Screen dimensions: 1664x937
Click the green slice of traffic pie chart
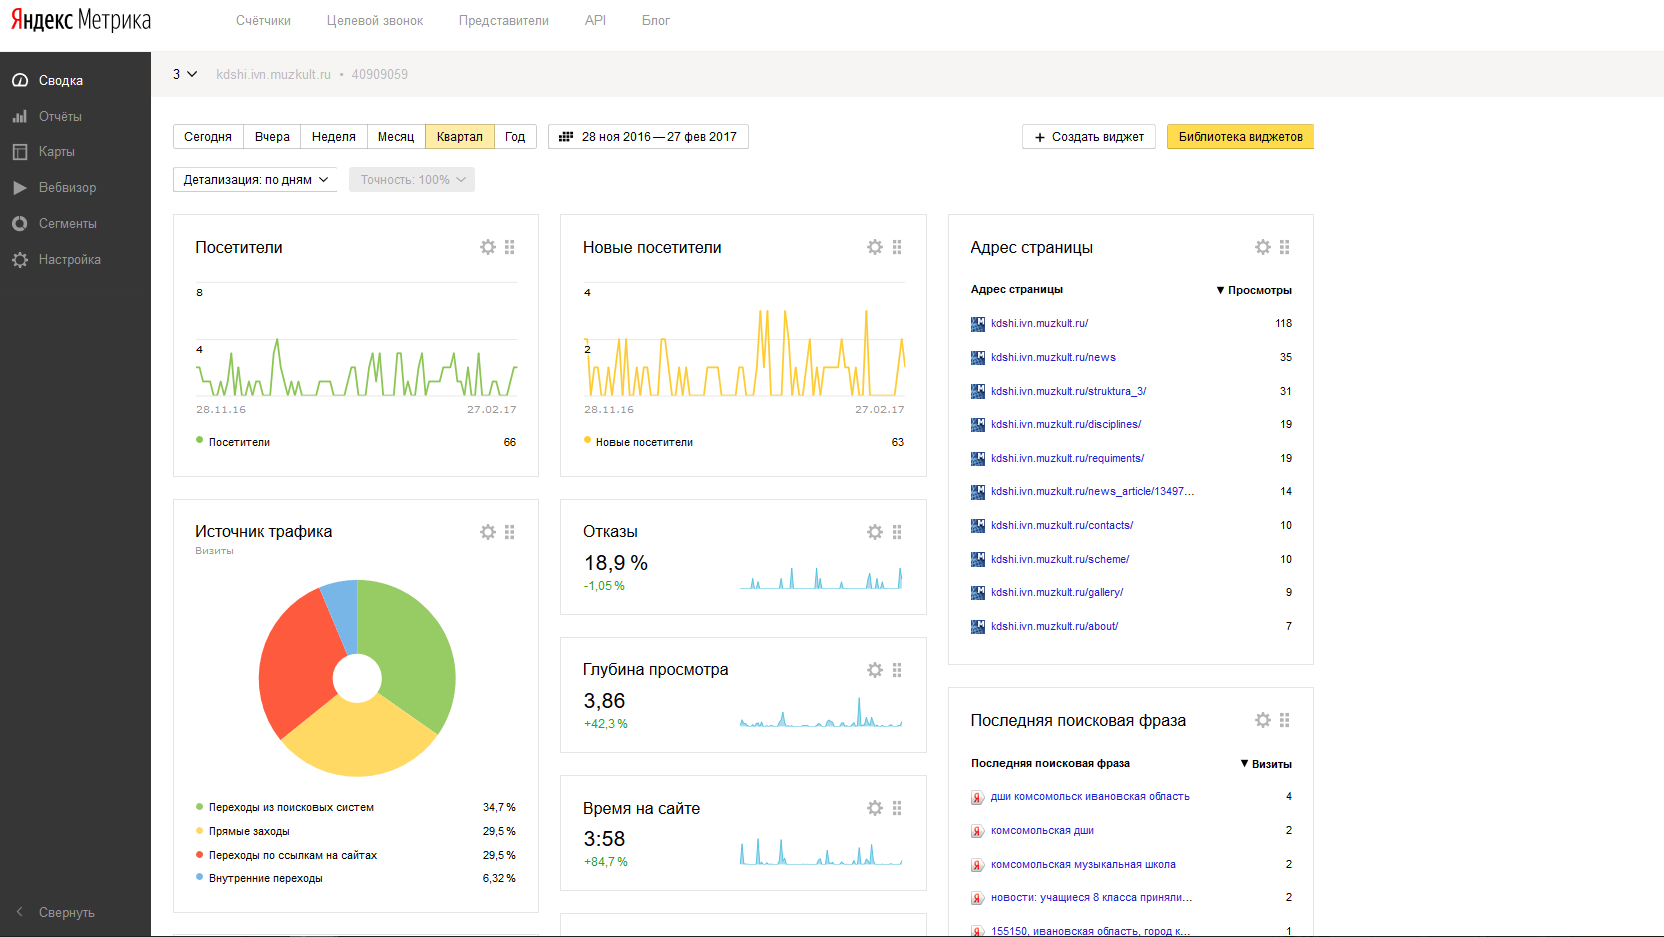coord(410,650)
